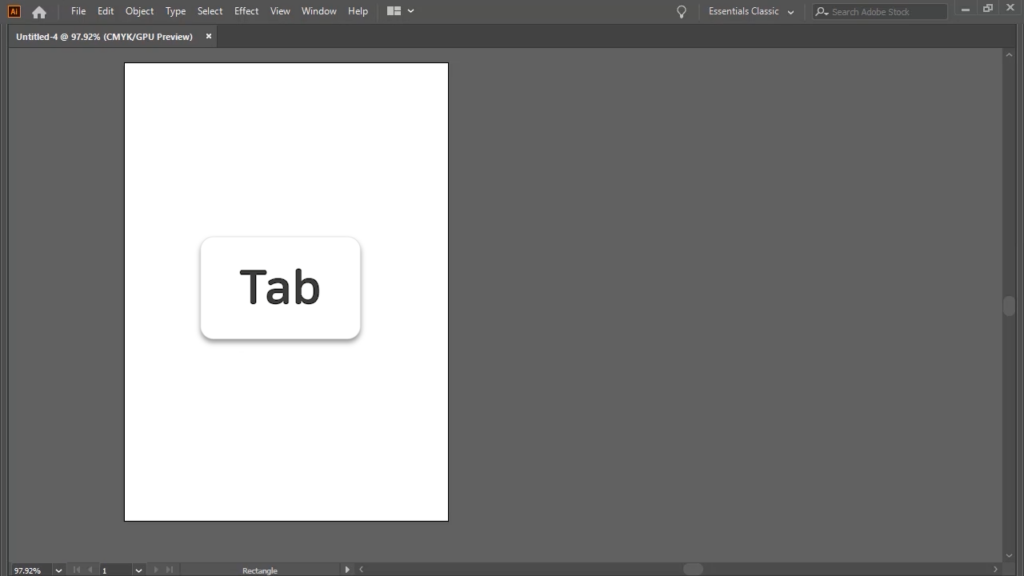Open the Object menu
Screen dimensions: 1024x576
coord(139,12)
